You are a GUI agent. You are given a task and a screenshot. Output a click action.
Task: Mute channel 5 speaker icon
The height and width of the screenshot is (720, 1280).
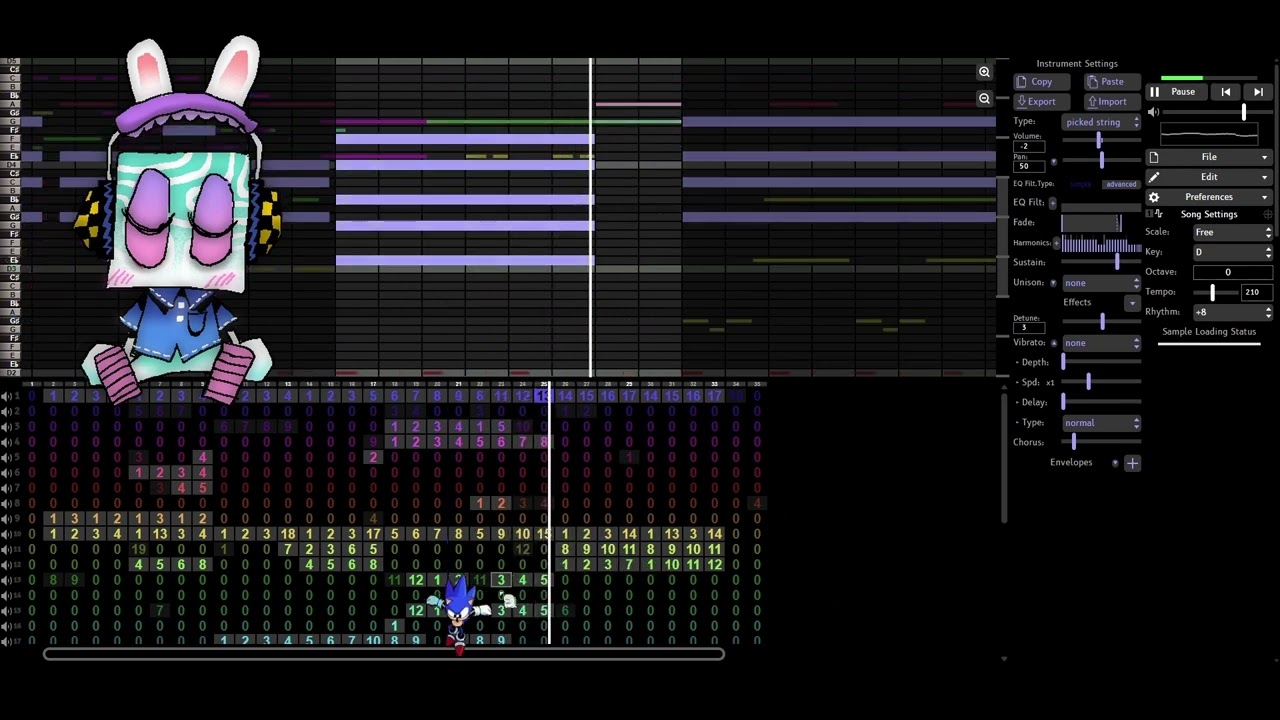pyautogui.click(x=6, y=457)
